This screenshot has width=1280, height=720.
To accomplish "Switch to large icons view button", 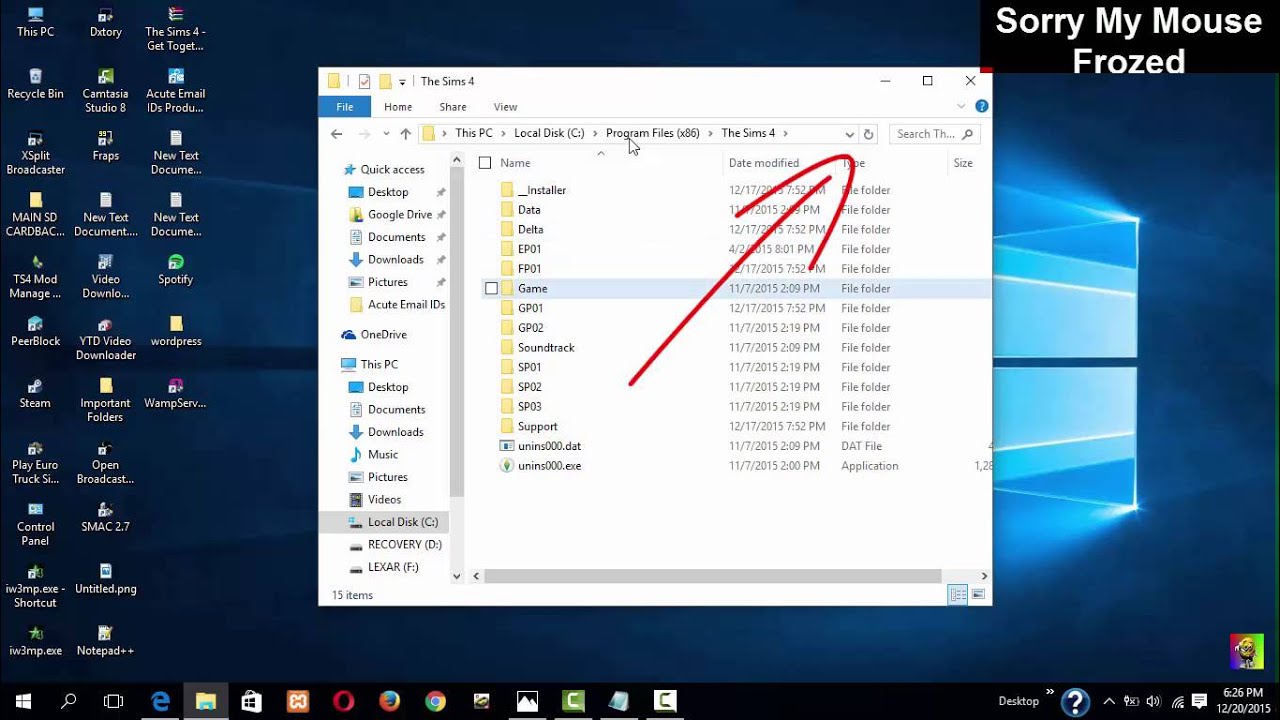I will [x=978, y=595].
